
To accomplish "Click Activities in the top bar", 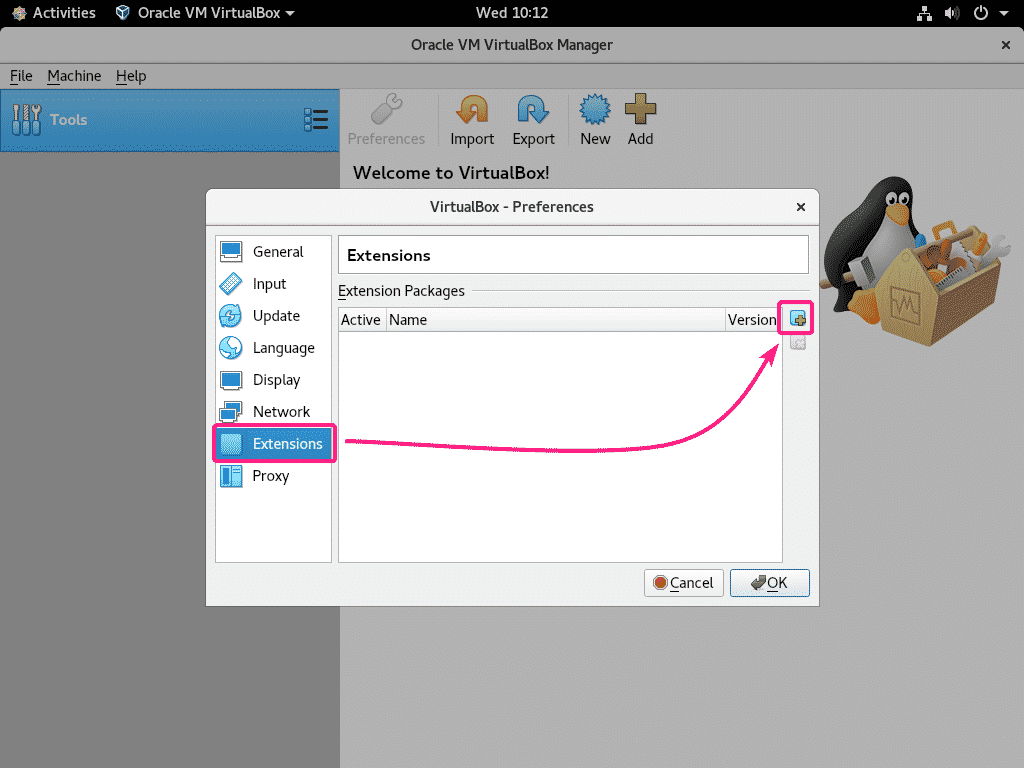I will click(x=54, y=12).
